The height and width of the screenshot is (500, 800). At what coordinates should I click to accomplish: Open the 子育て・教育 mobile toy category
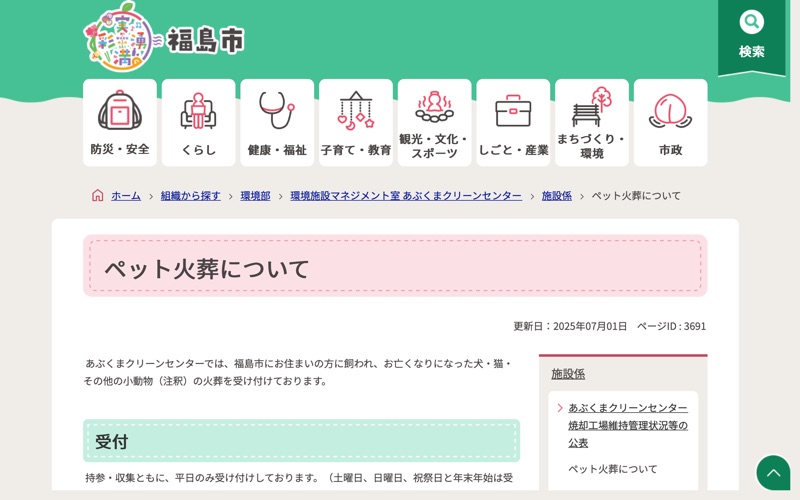356,122
